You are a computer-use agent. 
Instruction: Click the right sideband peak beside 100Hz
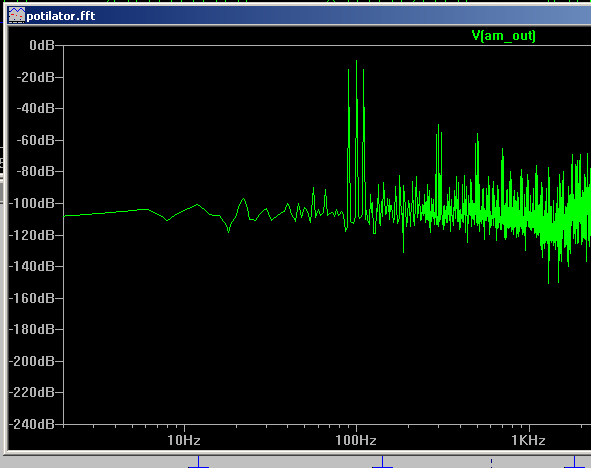point(363,70)
